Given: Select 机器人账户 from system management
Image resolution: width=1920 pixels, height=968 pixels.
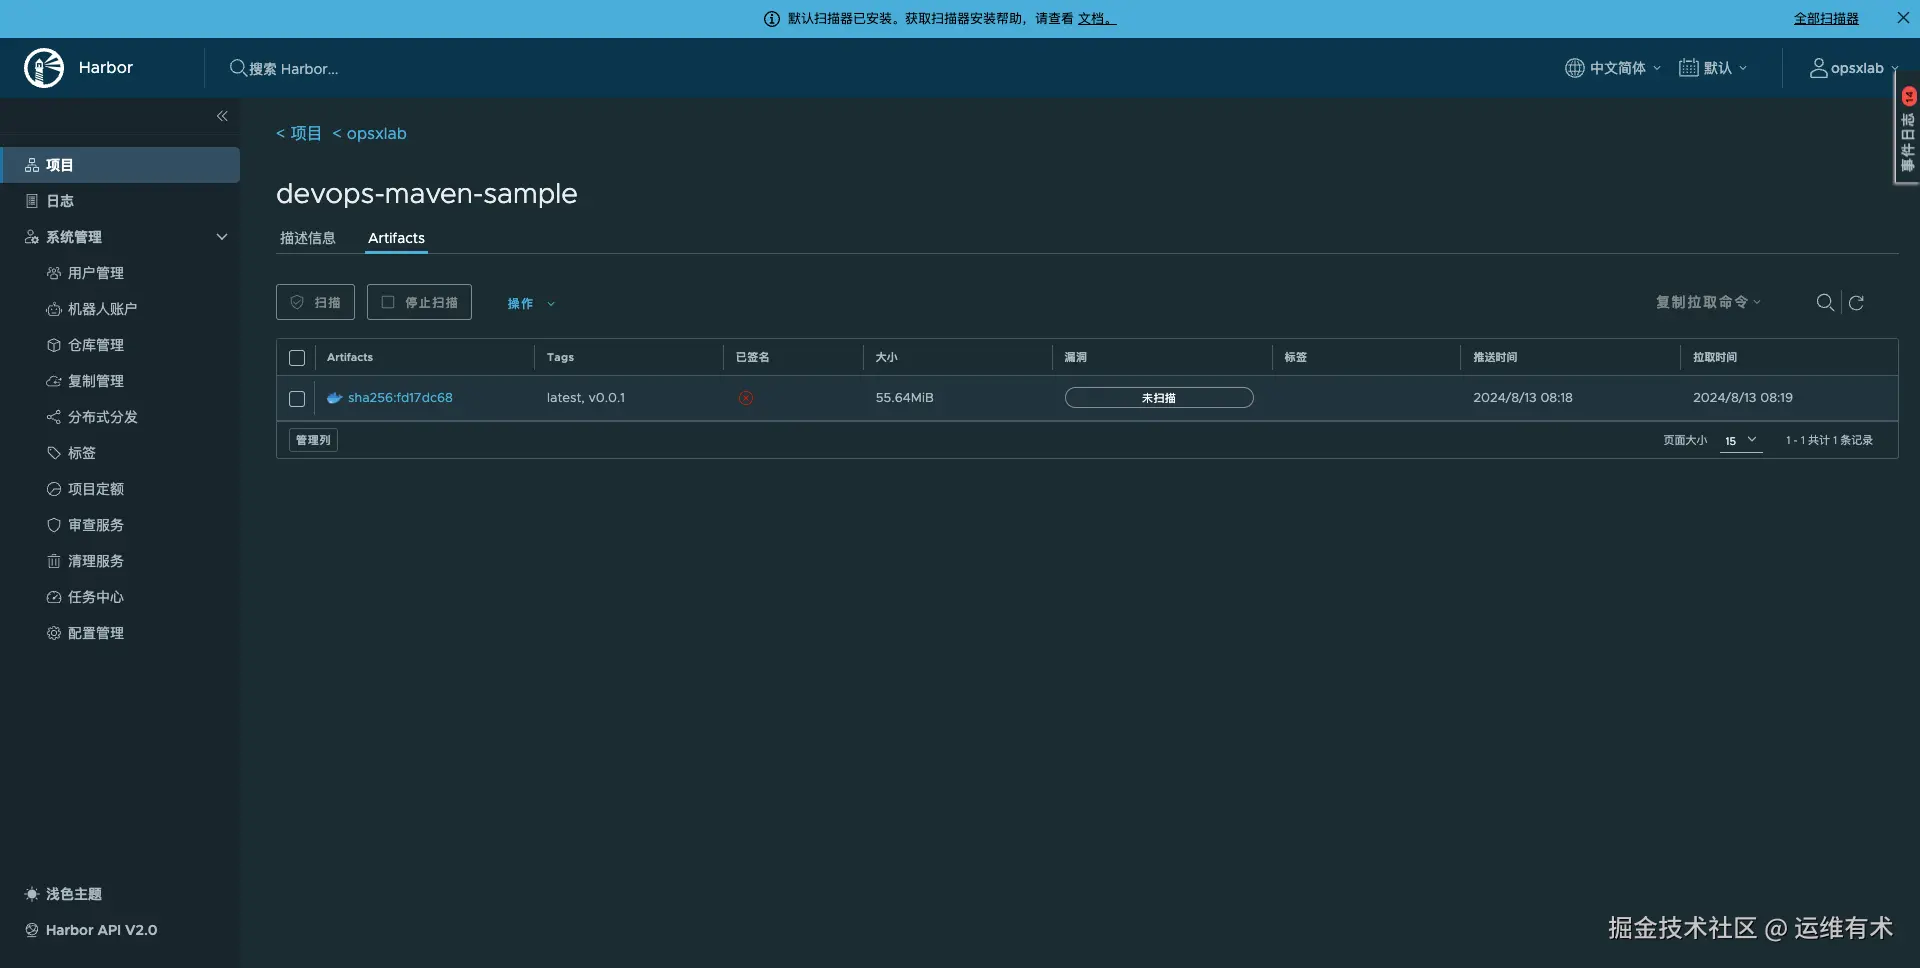Looking at the screenshot, I should coord(103,308).
